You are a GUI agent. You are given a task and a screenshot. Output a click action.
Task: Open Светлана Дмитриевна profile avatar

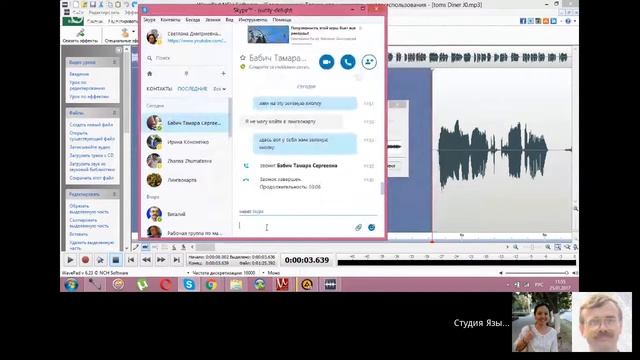pos(154,37)
